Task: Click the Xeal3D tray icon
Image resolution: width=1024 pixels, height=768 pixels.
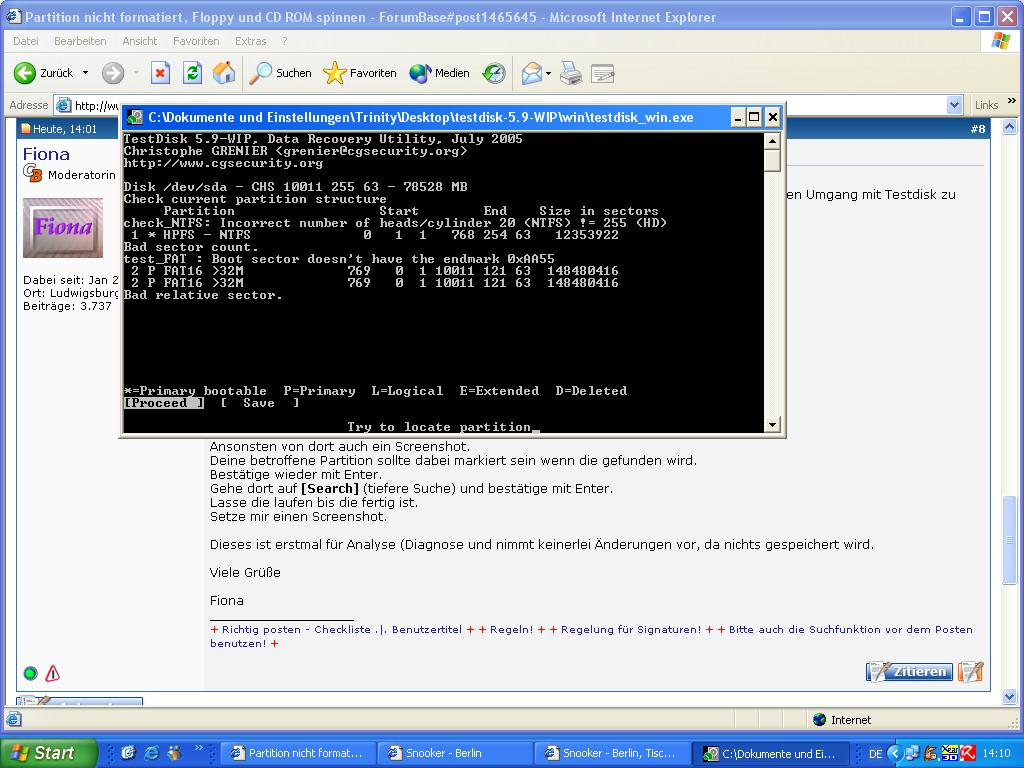Action: point(950,753)
